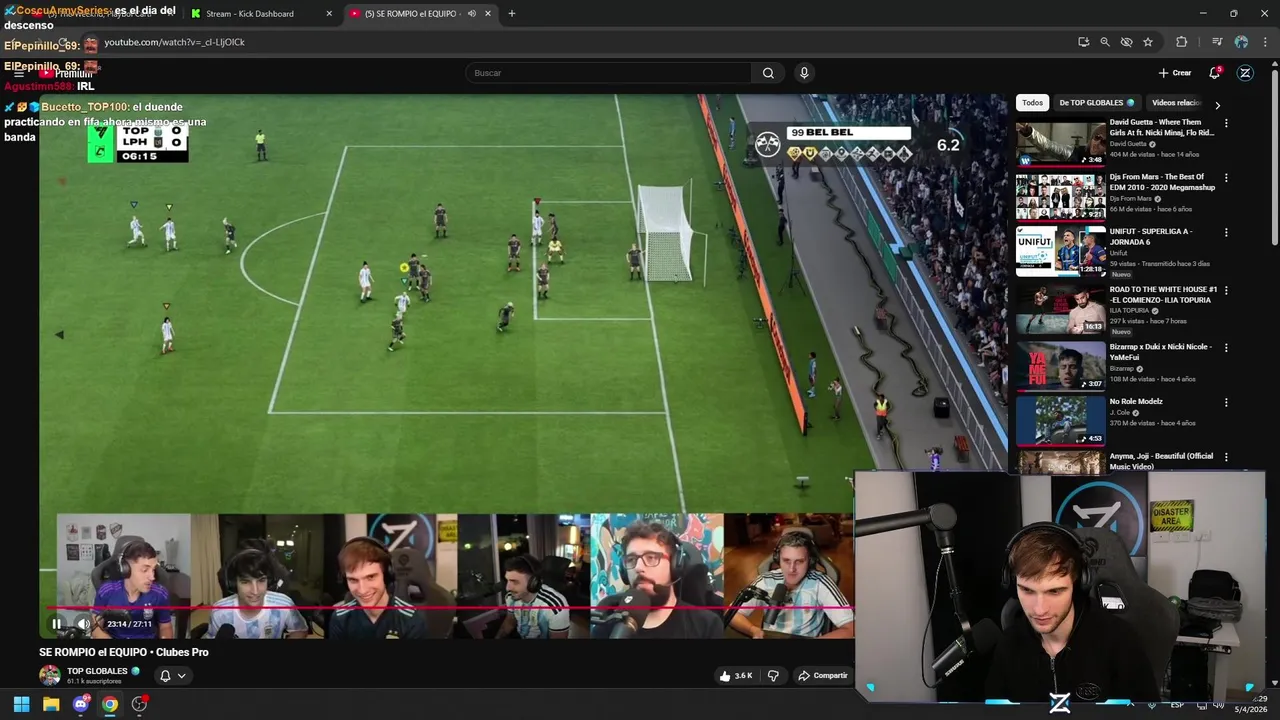The image size is (1280, 720).
Task: Open options menu for Djs From Mars video
Action: (1226, 178)
